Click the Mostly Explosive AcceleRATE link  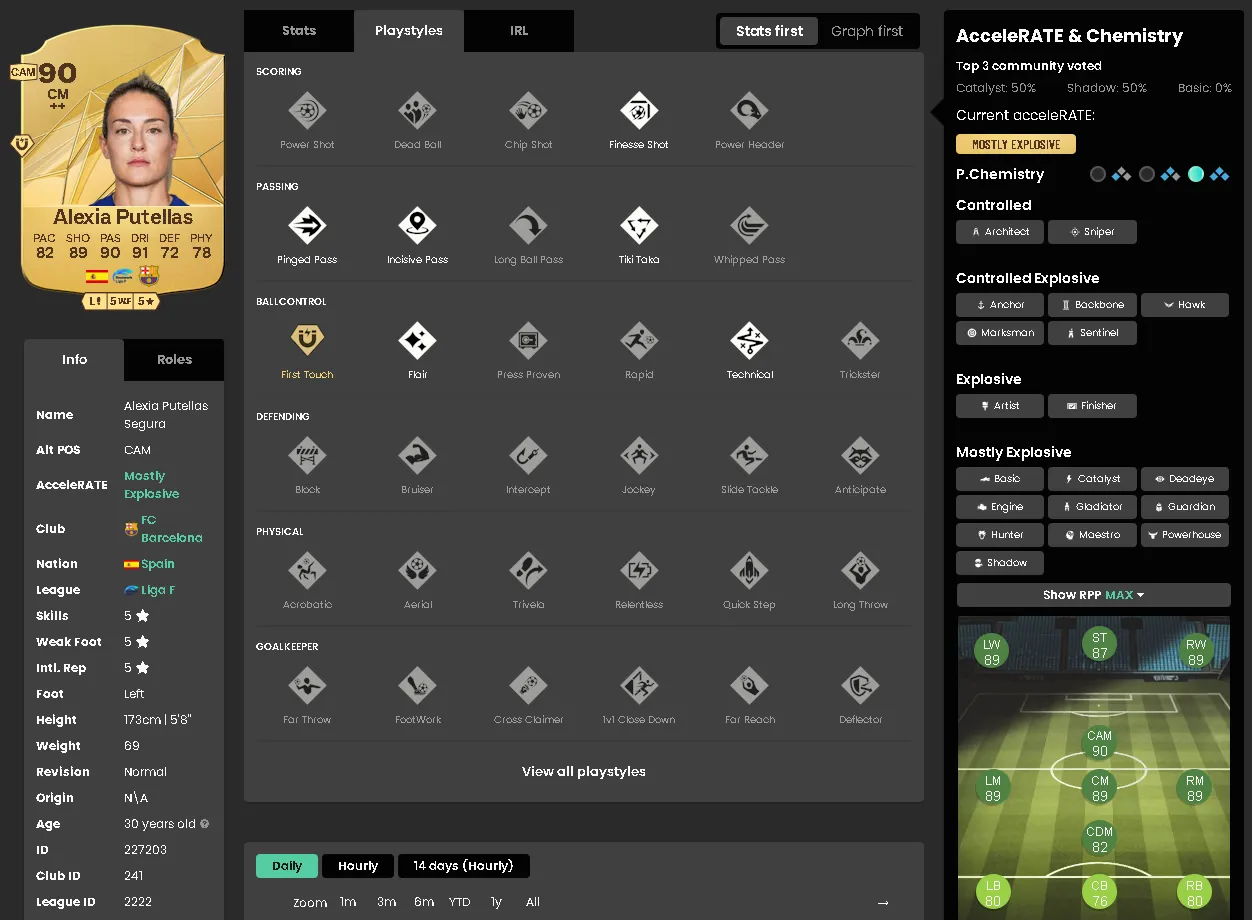coord(151,485)
